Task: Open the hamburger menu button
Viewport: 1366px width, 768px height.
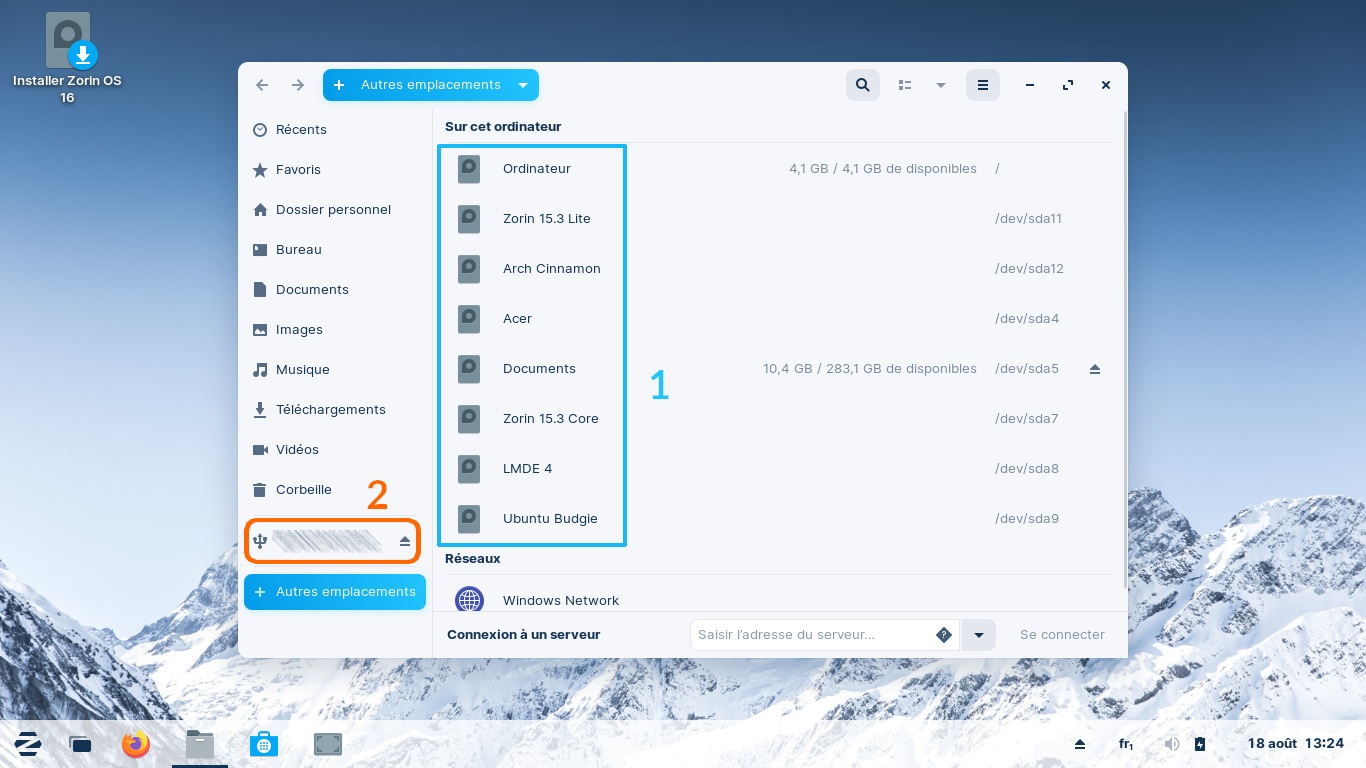Action: pyautogui.click(x=982, y=85)
